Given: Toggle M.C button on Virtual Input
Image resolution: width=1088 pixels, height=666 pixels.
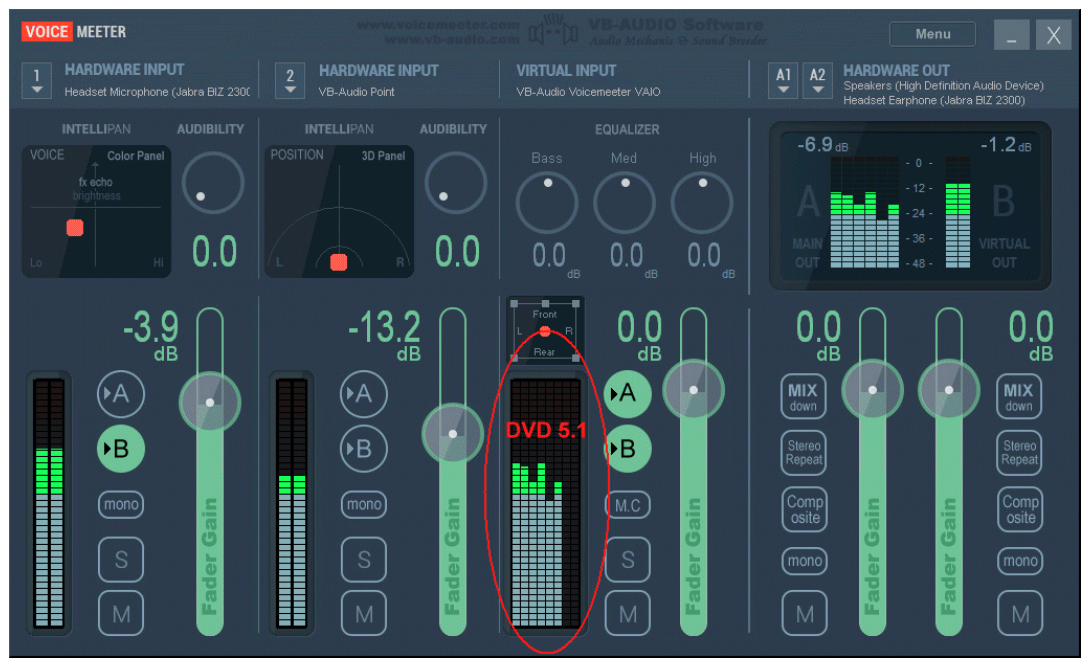Looking at the screenshot, I should [627, 505].
